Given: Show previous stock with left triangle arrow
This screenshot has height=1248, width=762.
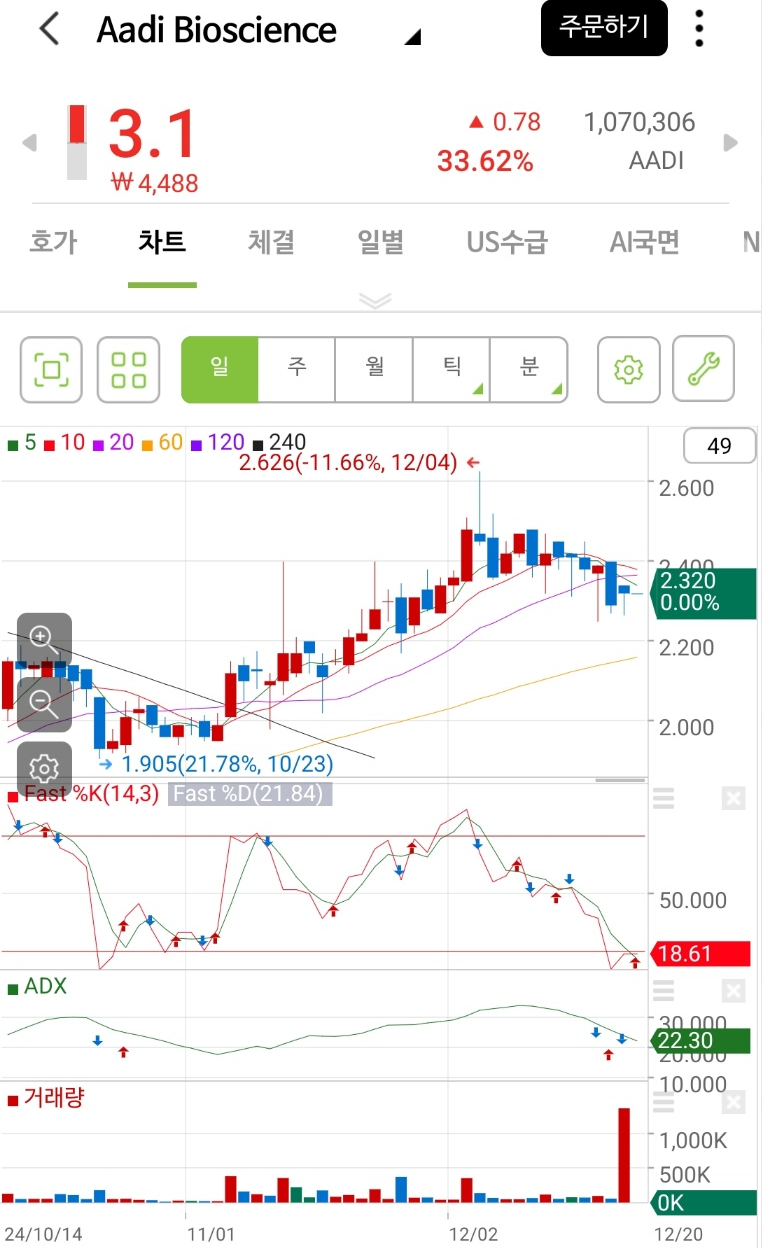Looking at the screenshot, I should click(x=30, y=143).
